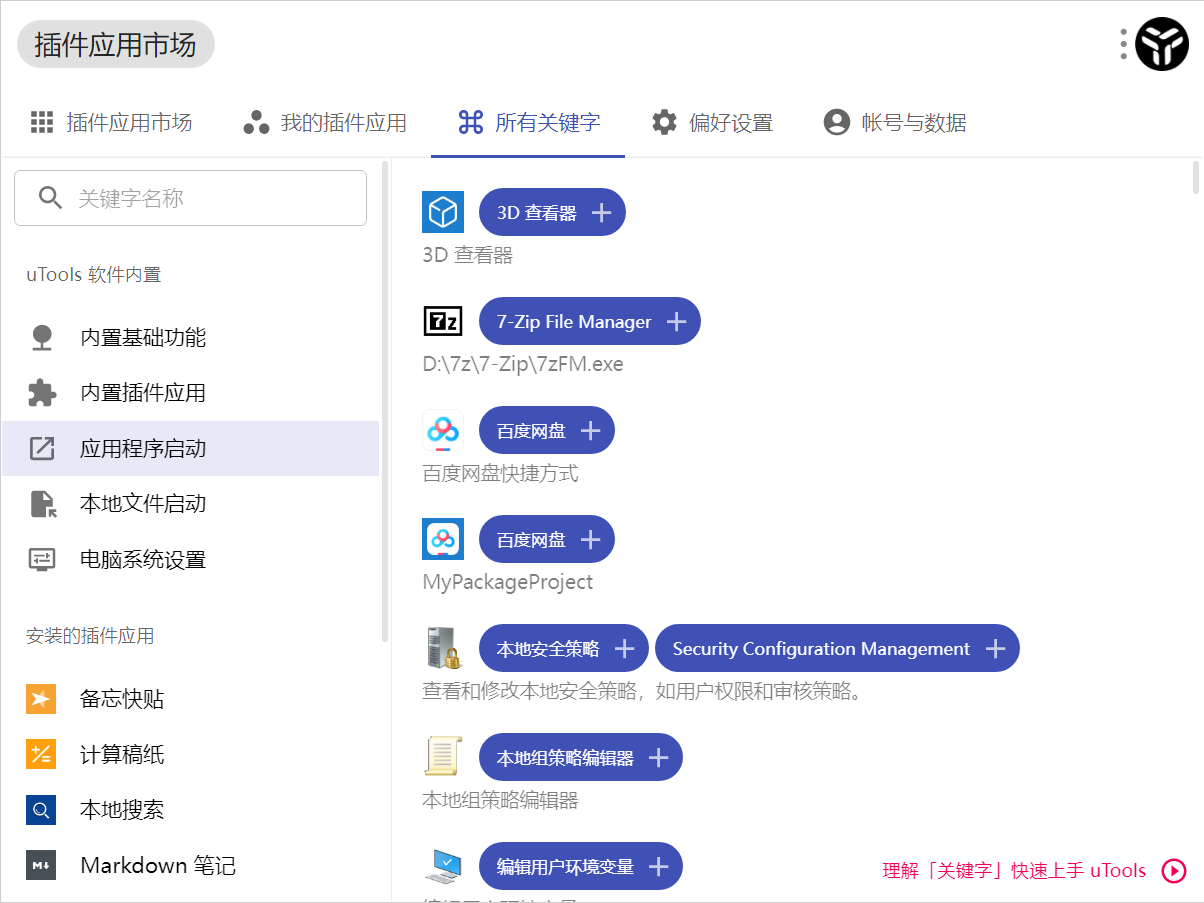1204x903 pixels.
Task: Open the vertical three-dot menu
Action: pyautogui.click(x=1123, y=44)
